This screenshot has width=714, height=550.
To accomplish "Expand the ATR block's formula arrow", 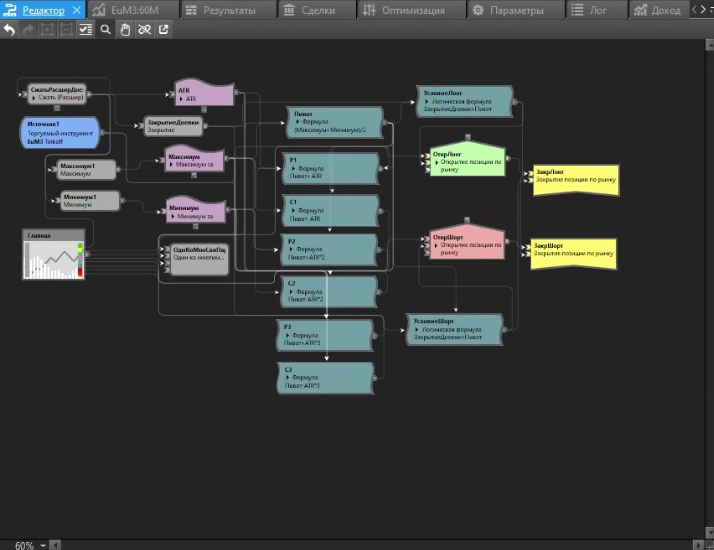I will click(181, 99).
